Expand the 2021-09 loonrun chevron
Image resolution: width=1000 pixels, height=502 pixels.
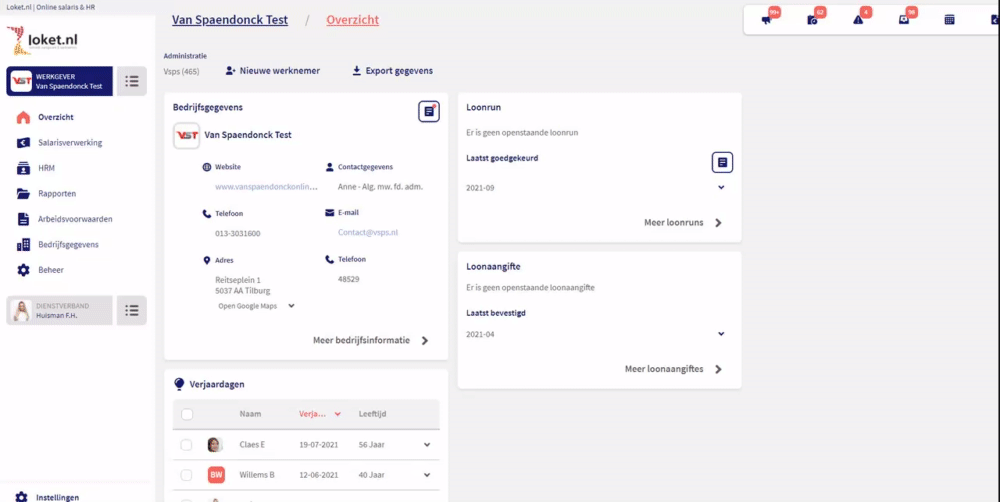pos(721,188)
